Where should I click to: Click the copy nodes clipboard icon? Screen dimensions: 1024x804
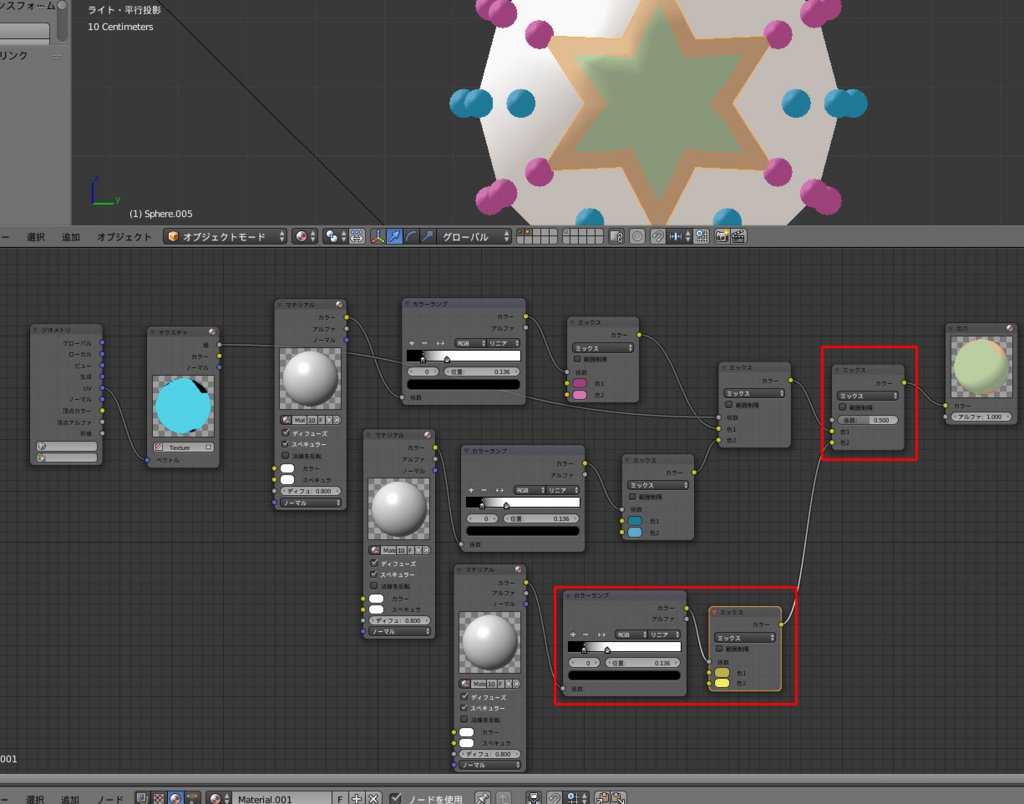[602, 798]
